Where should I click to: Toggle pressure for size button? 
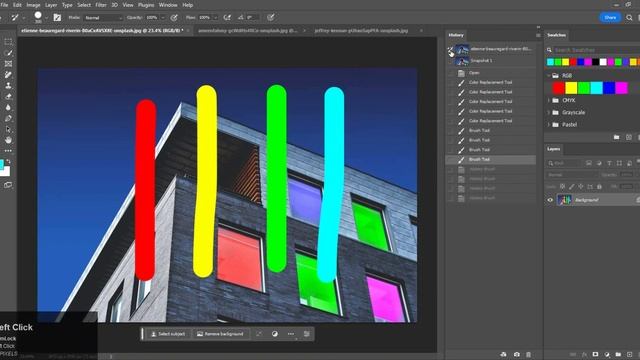click(271, 18)
